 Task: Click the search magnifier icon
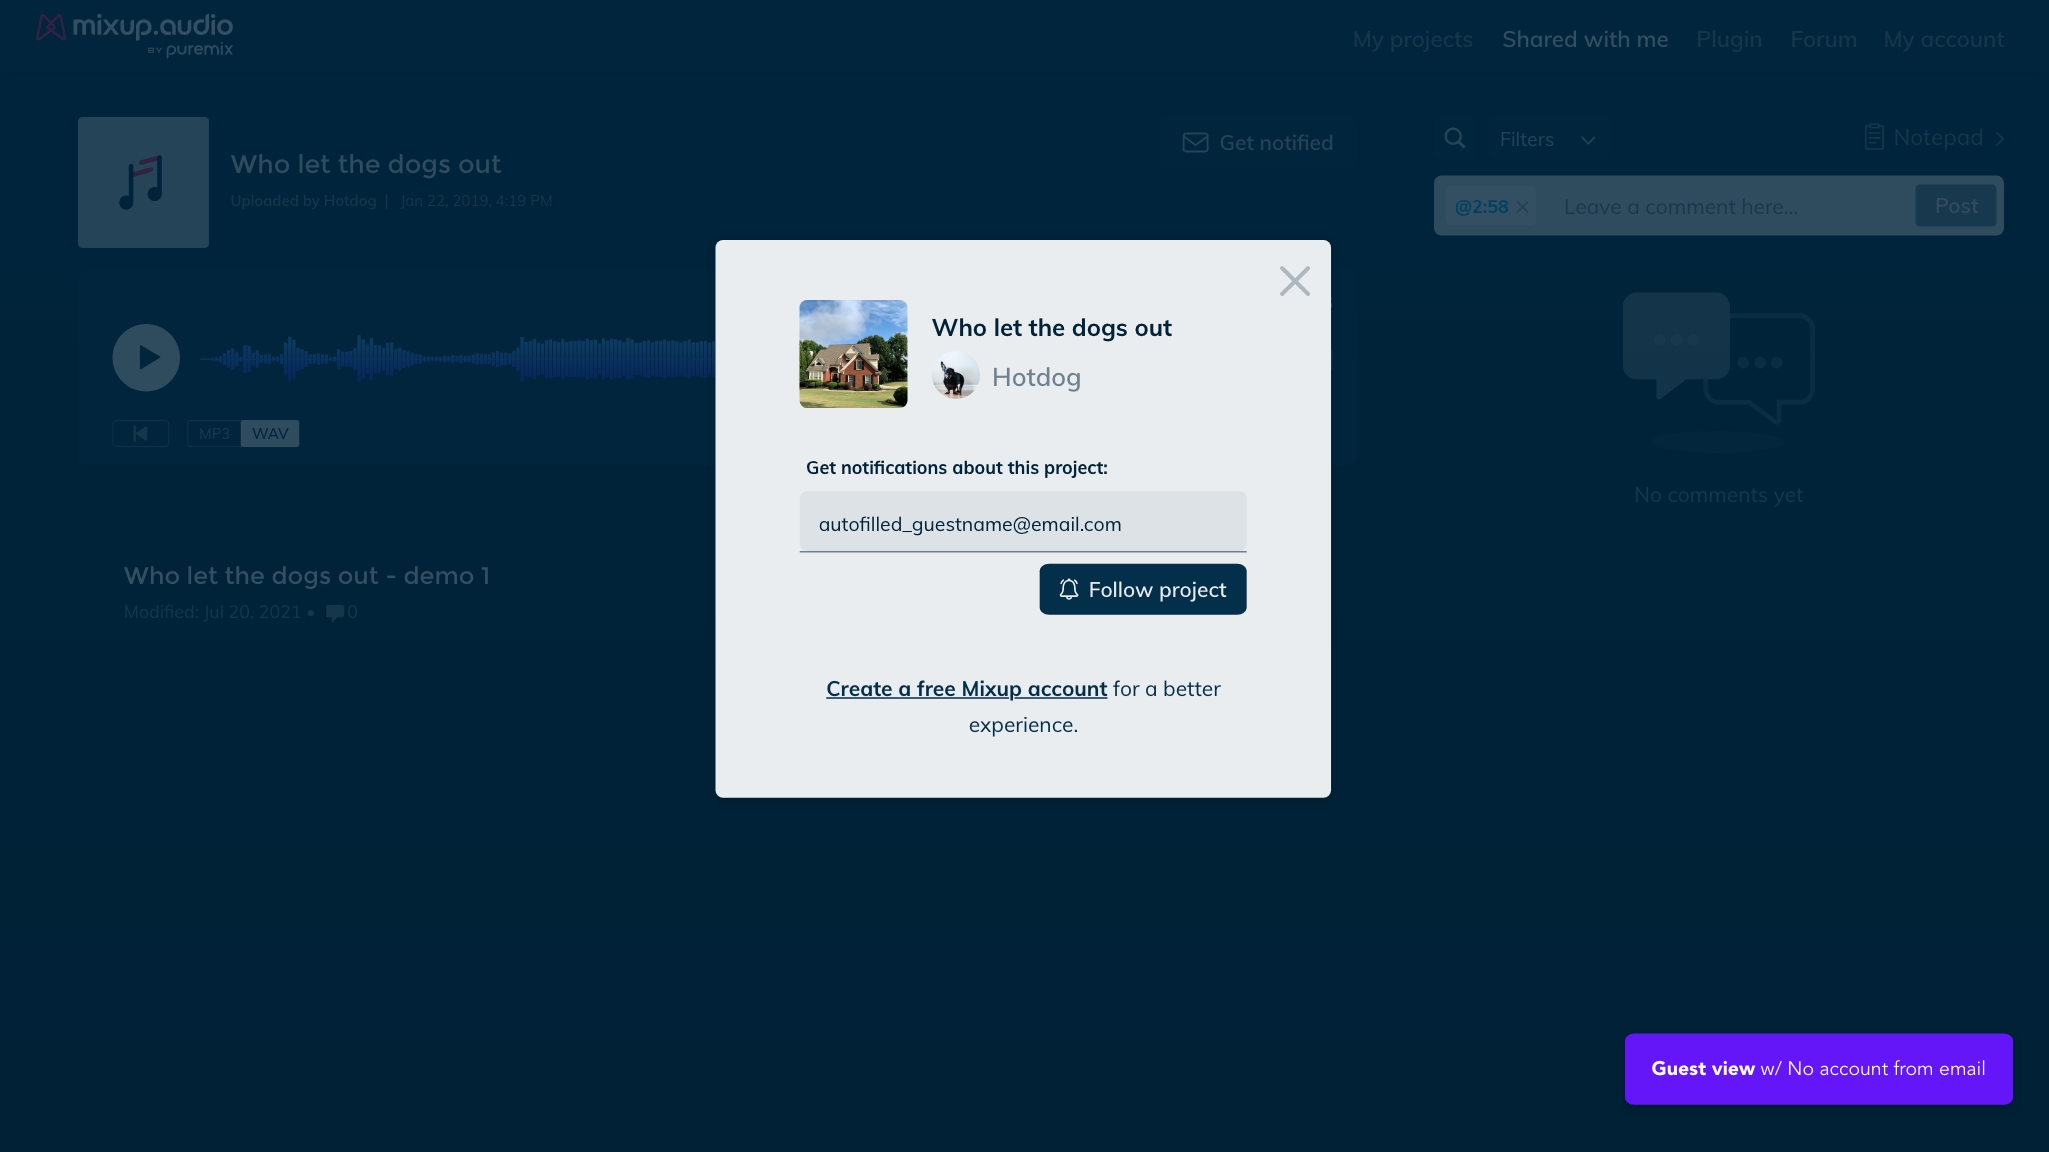(1455, 138)
